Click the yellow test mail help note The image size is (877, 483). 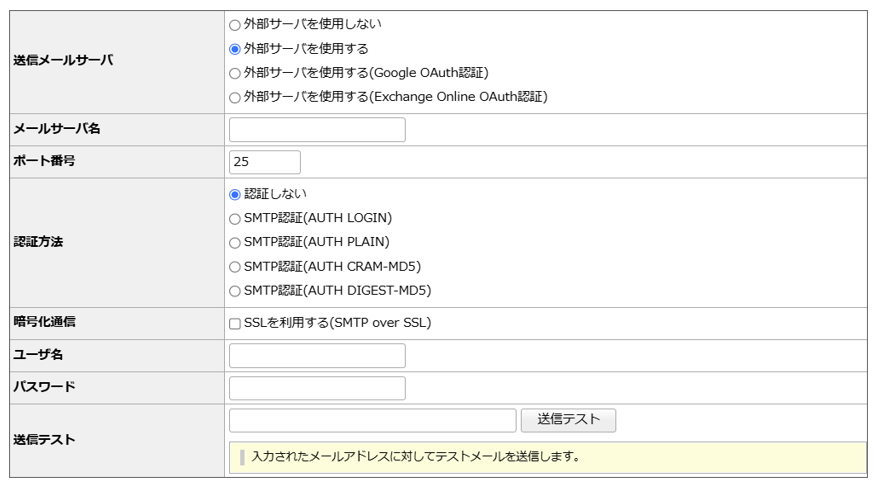548,457
